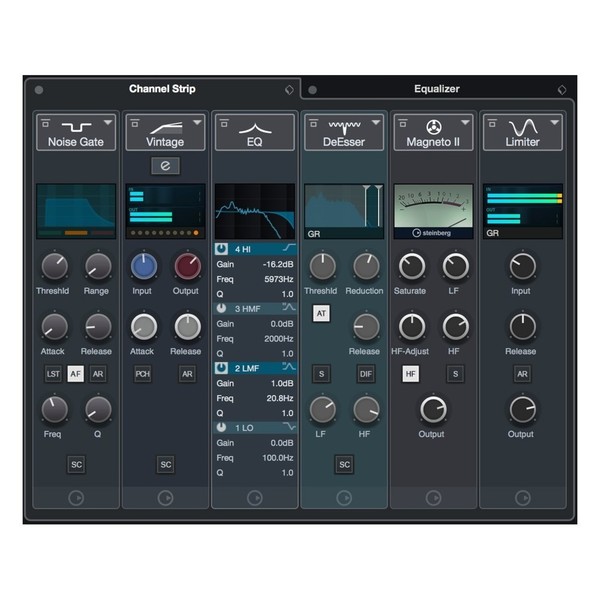
Task: Click the Noise Gate module icon
Action: [77, 127]
